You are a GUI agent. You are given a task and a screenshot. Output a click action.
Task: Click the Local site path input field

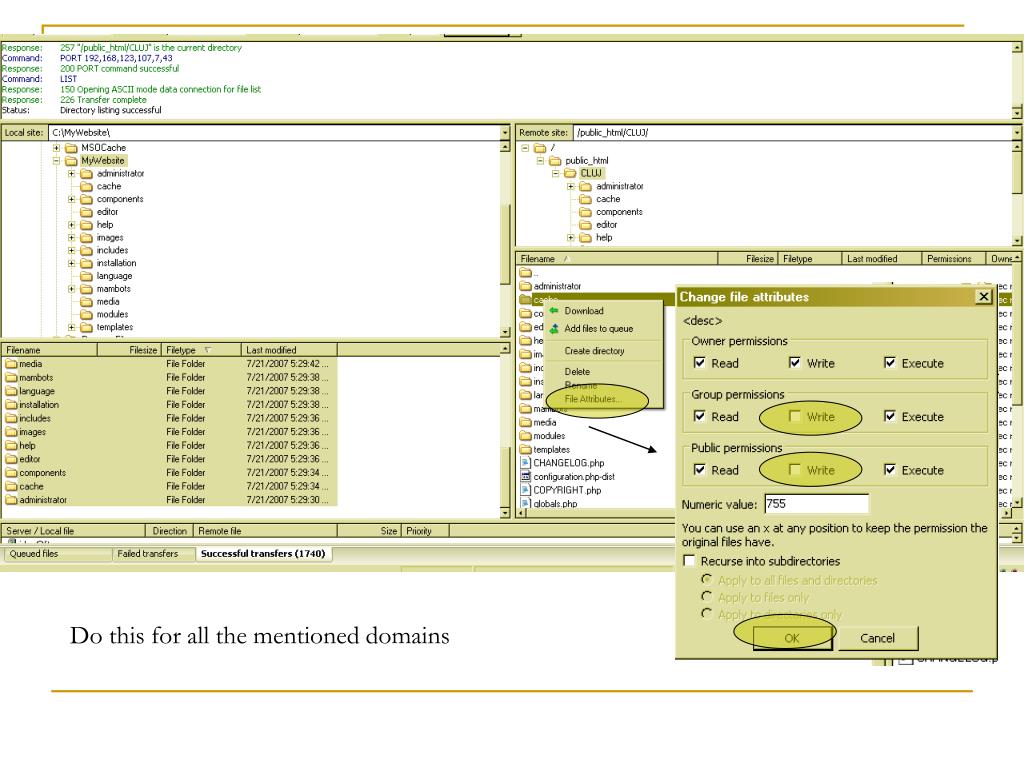click(x=274, y=133)
